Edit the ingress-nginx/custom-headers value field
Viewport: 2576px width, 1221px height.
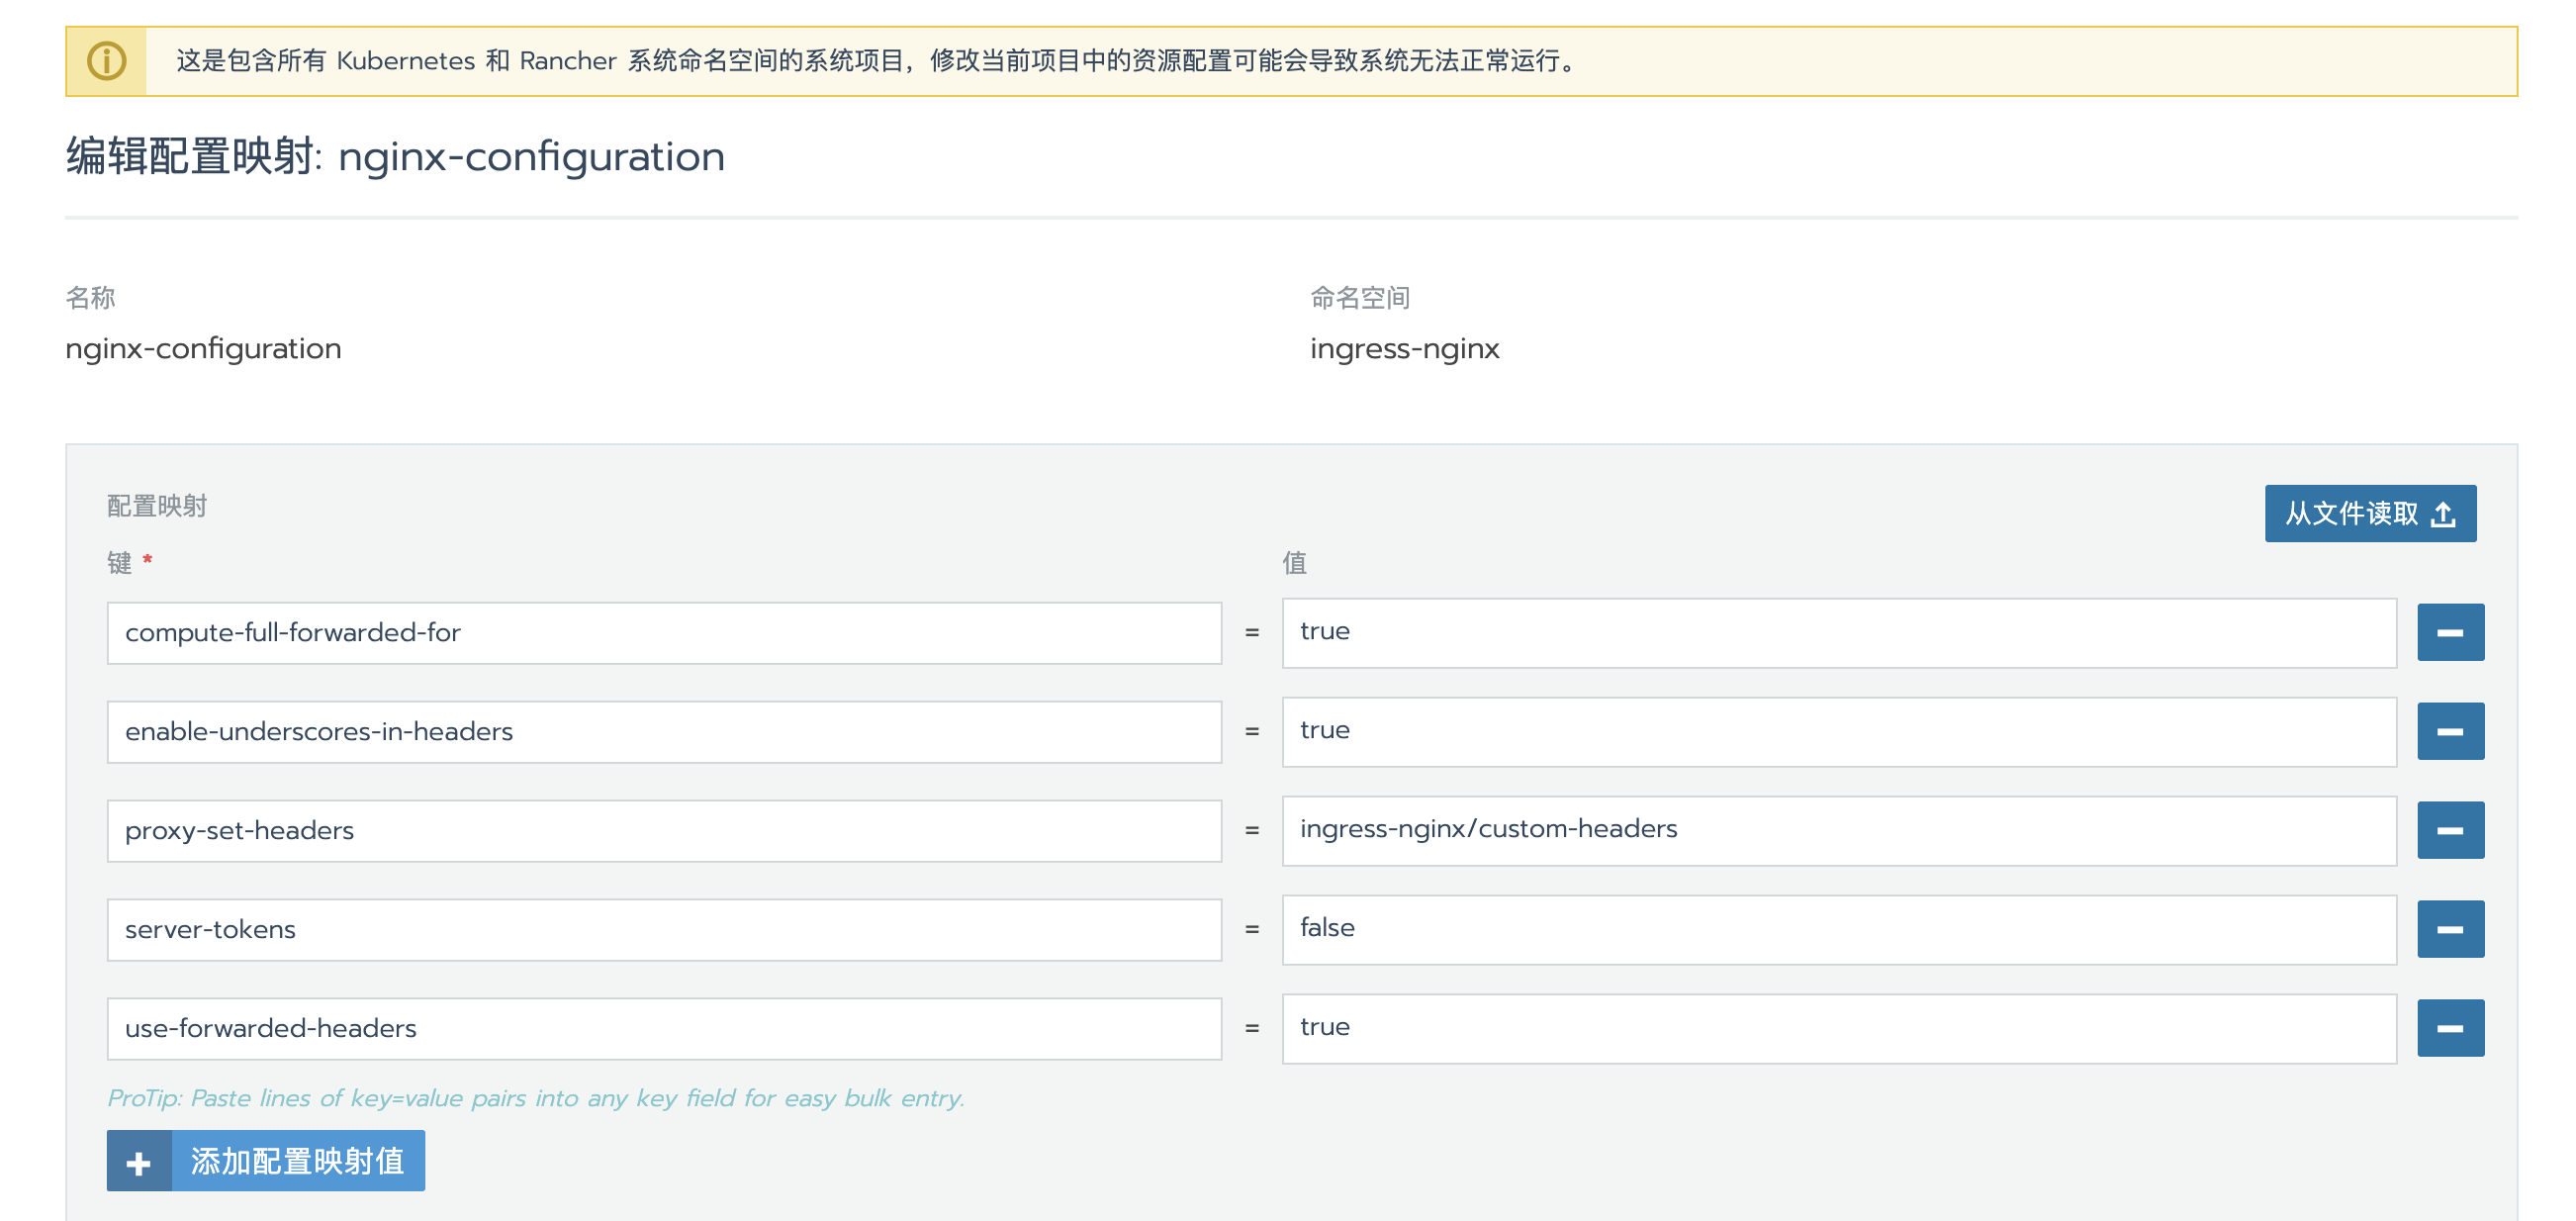pyautogui.click(x=1839, y=830)
